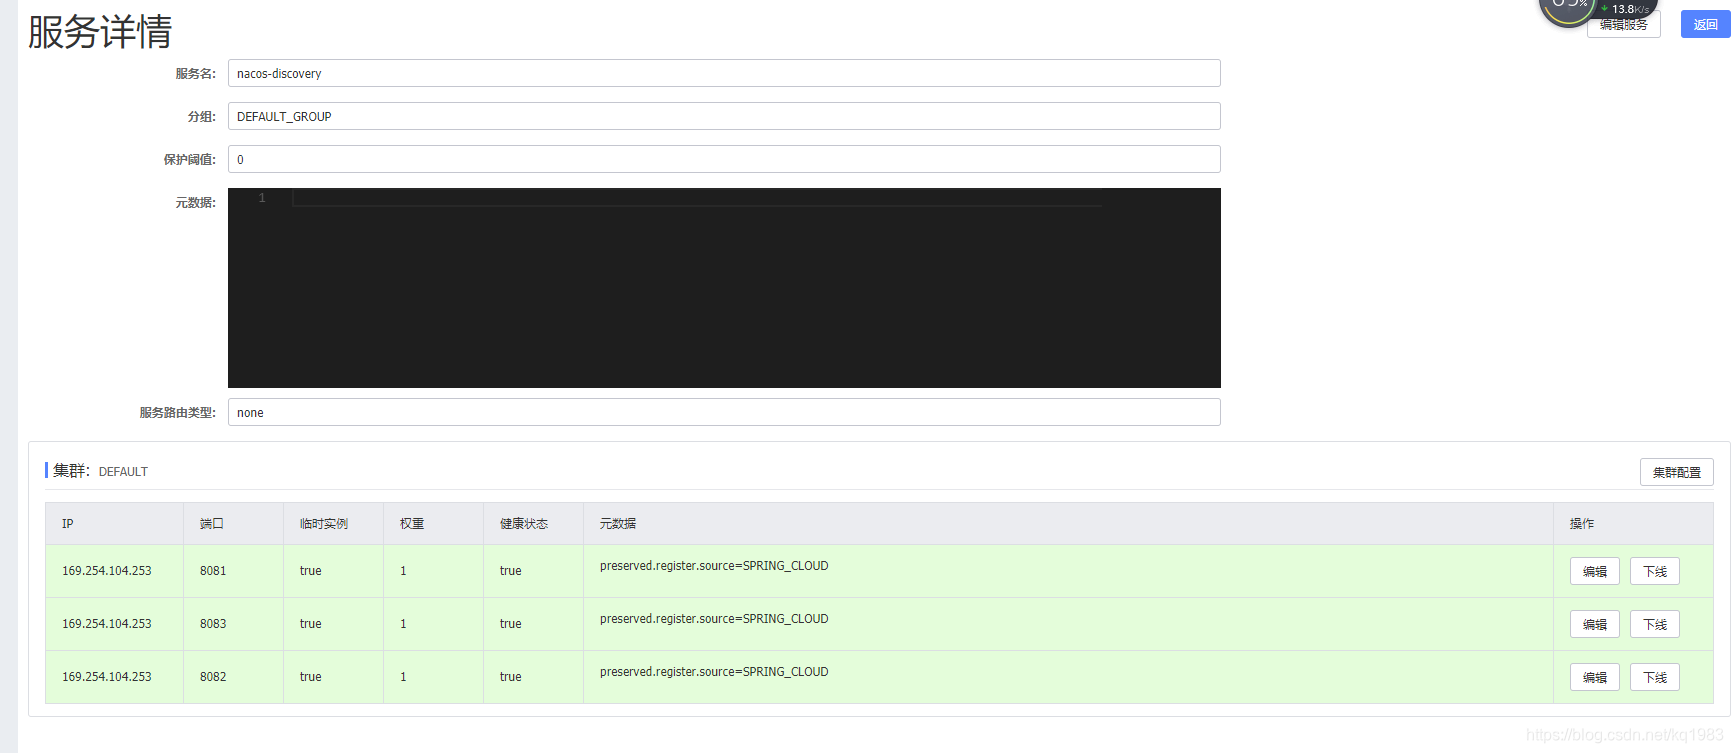This screenshot has height=753, width=1733.
Task: Click the metadata text in the 8083 row
Action: click(714, 619)
